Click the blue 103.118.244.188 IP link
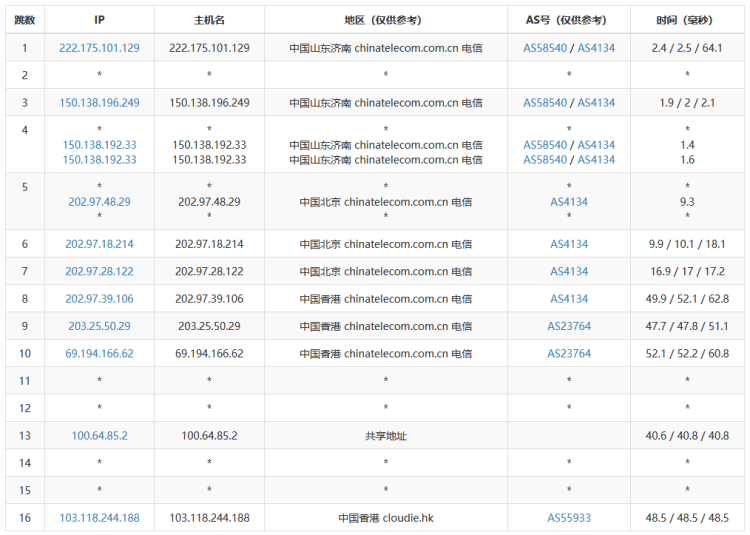The width and height of the screenshot is (750, 535). [99, 518]
